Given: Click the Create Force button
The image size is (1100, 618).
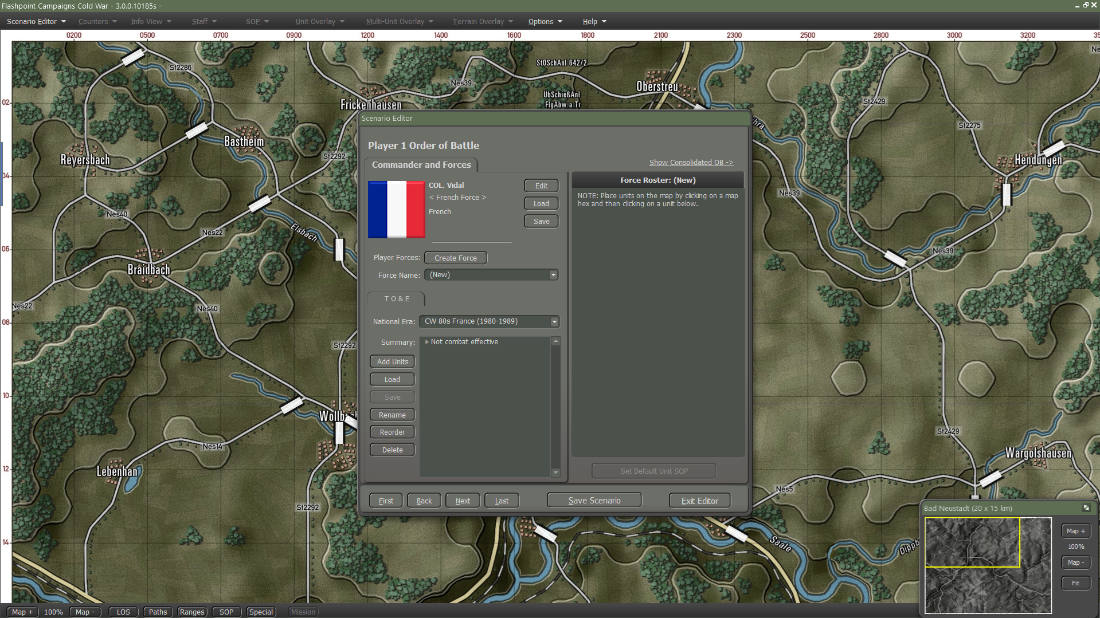Looking at the screenshot, I should (455, 257).
